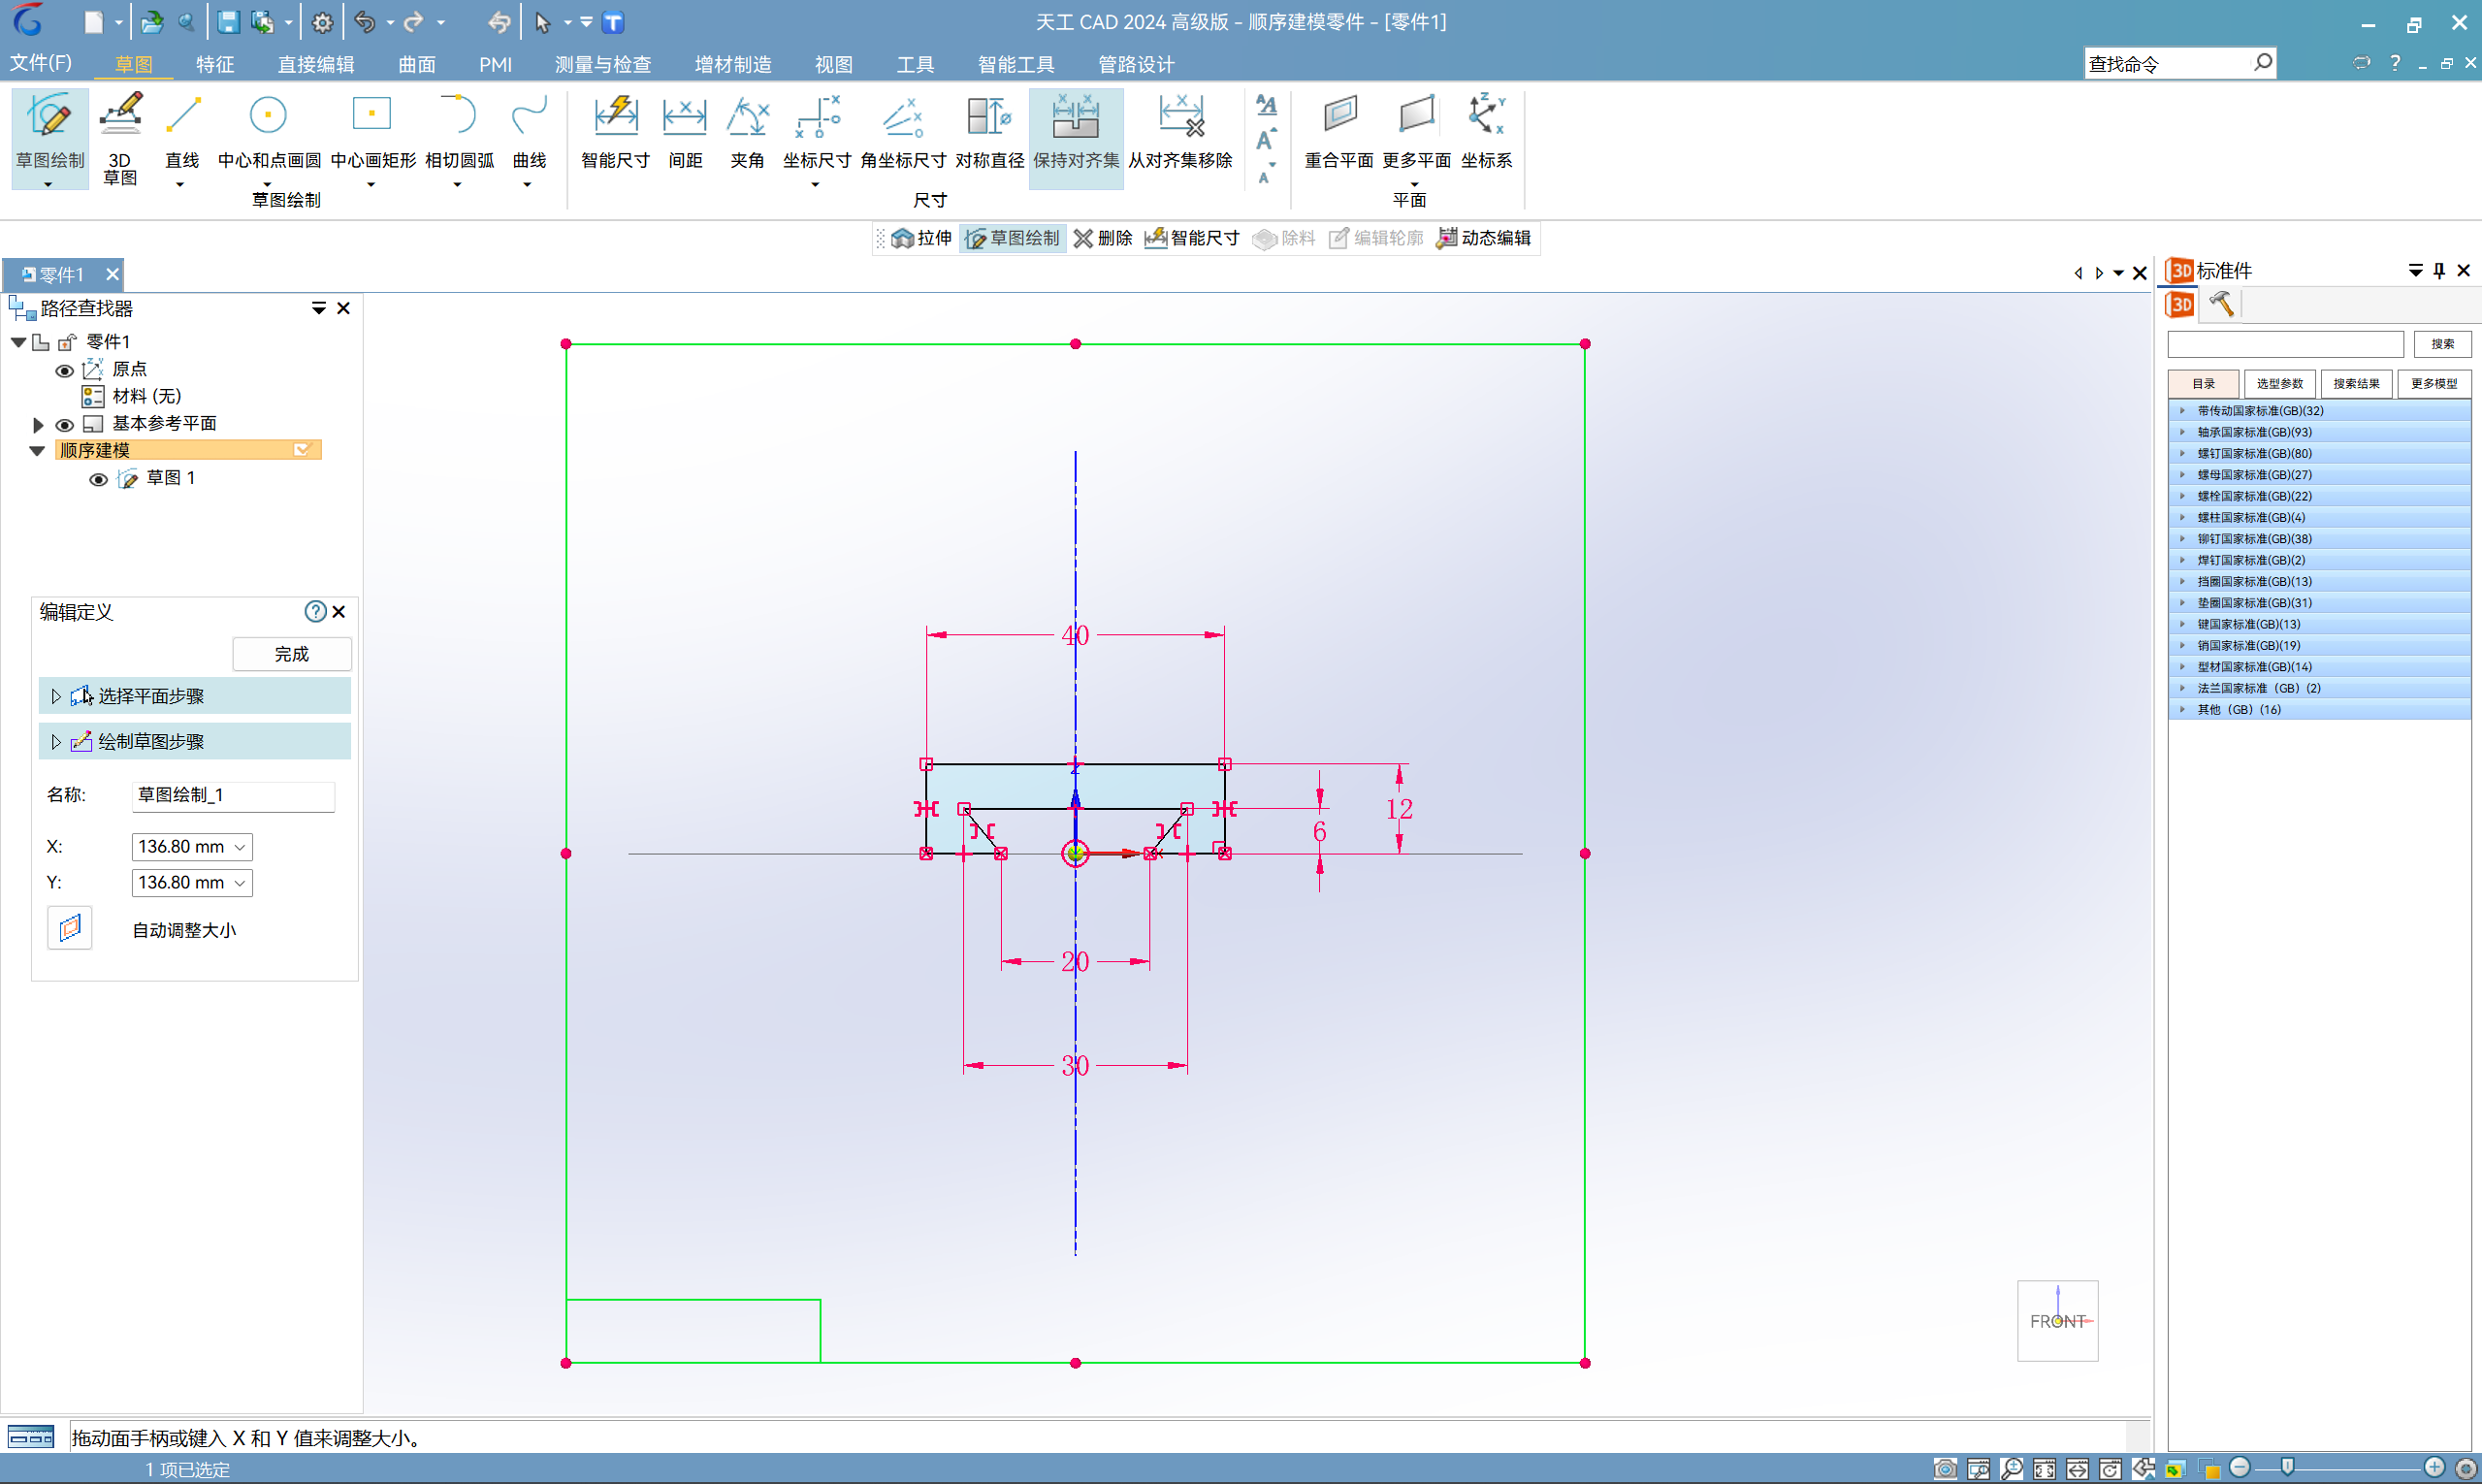Open the 更多模型 tab button
Viewport: 2482px width, 1484px height.
[x=2433, y=384]
